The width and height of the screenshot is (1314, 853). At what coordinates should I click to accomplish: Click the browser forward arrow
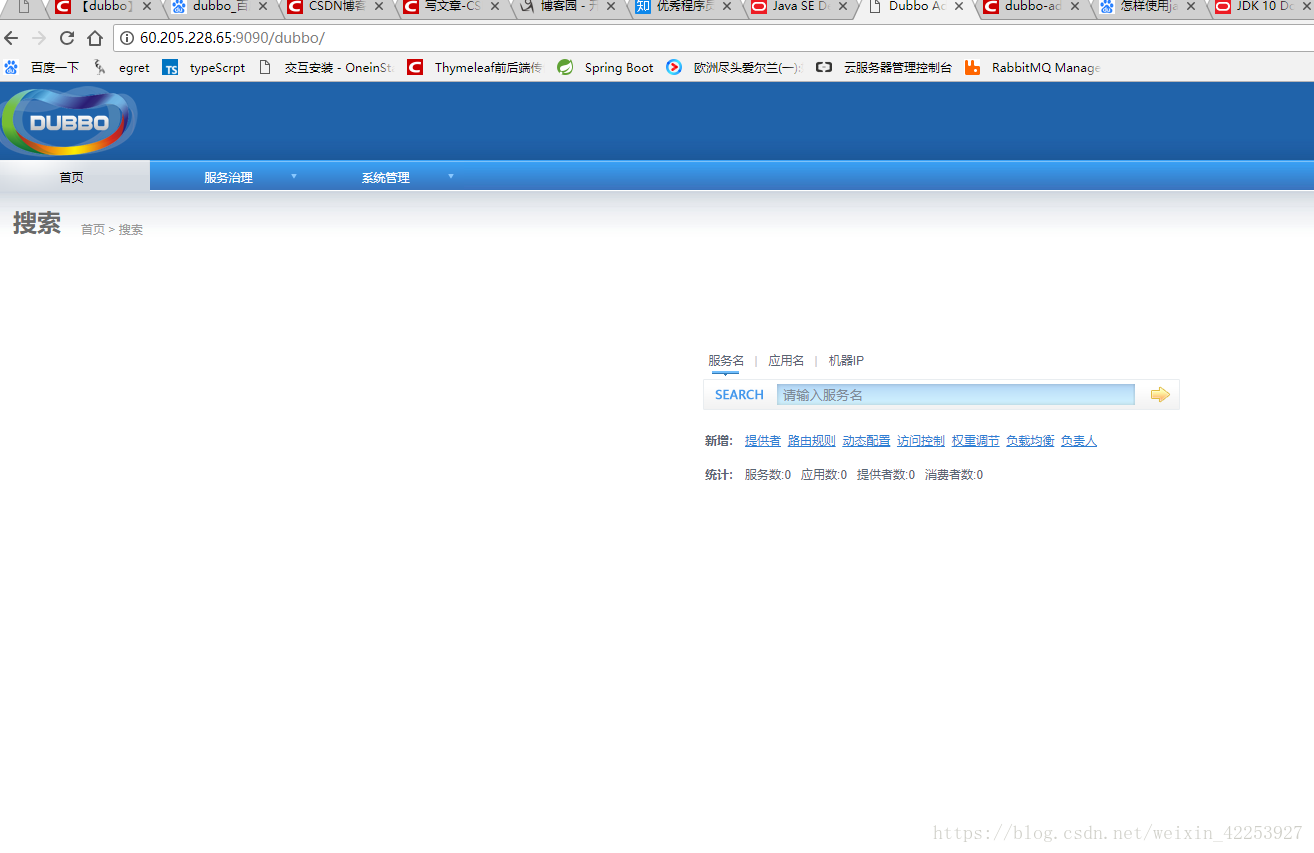coord(39,39)
